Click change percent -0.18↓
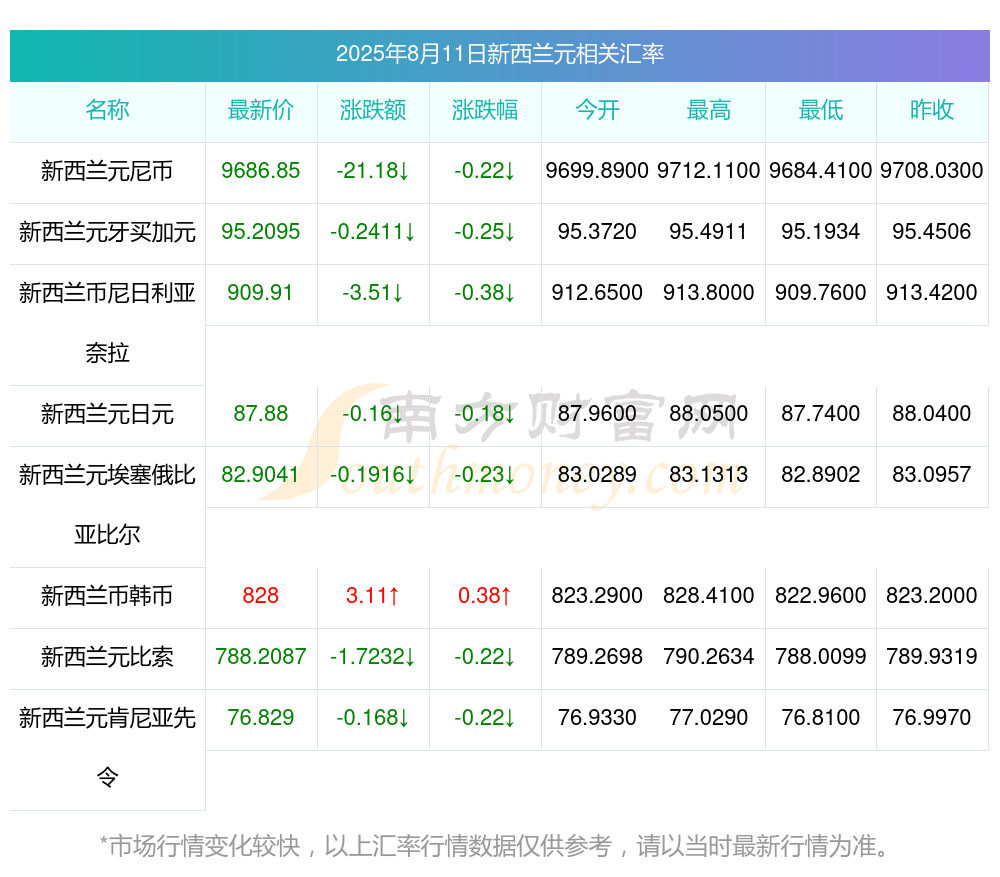Screen dimensions: 1000x877 coord(485,413)
